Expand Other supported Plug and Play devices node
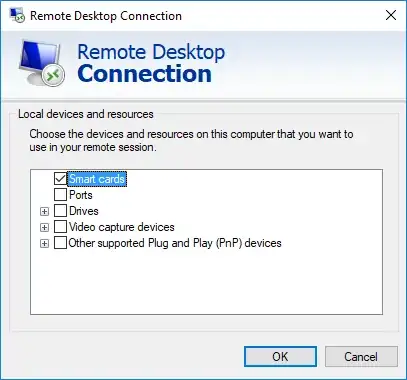This screenshot has width=407, height=380. point(44,243)
